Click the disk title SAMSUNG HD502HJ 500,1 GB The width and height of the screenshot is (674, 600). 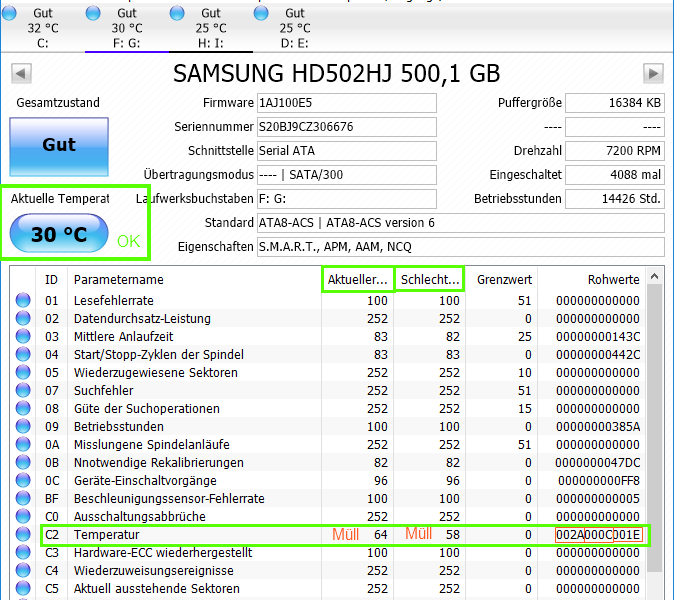click(x=337, y=73)
